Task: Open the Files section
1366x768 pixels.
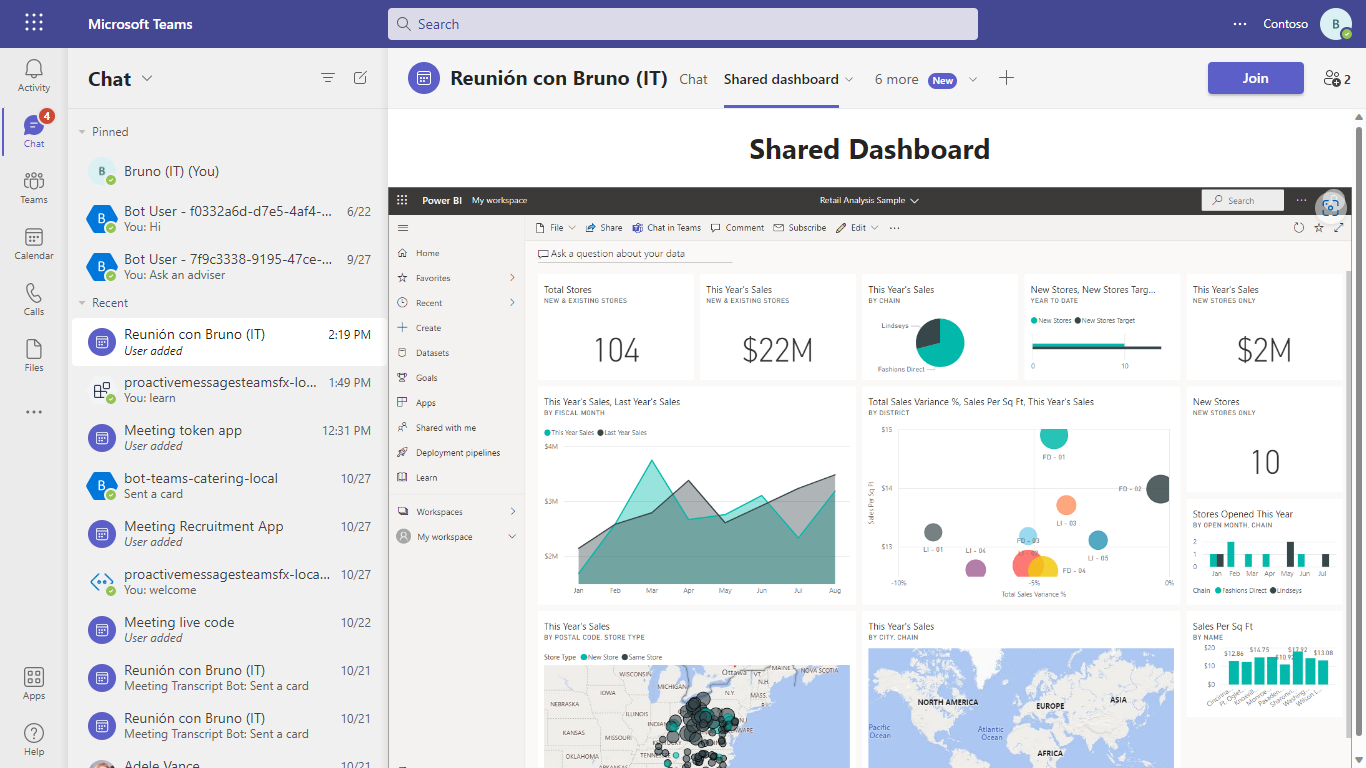Action: (x=34, y=356)
